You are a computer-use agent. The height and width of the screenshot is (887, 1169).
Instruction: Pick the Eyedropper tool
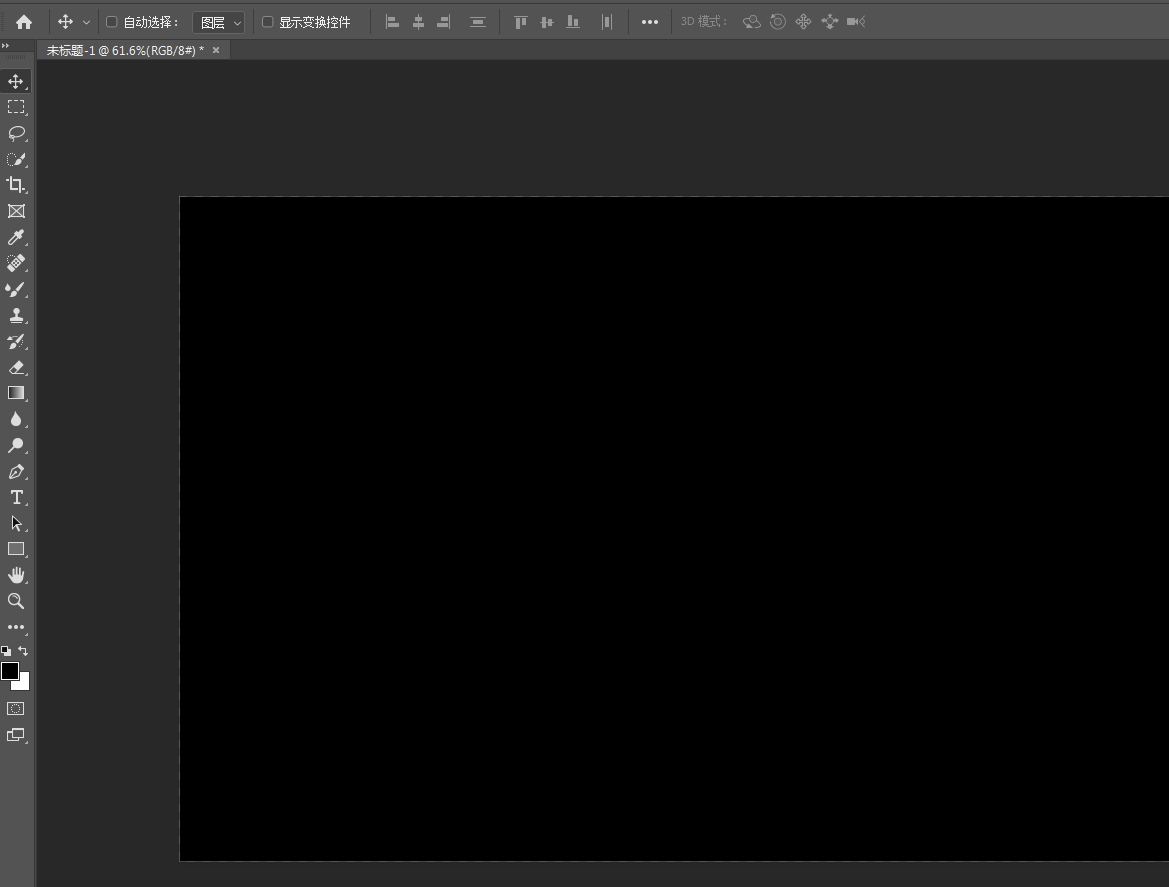coord(16,237)
